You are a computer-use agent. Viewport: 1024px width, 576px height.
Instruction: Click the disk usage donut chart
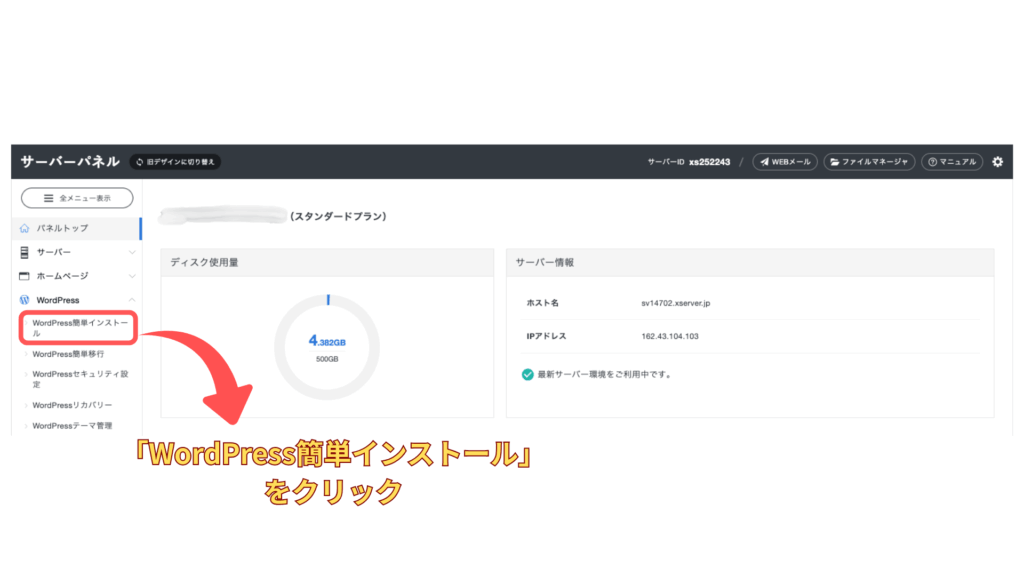tap(327, 346)
